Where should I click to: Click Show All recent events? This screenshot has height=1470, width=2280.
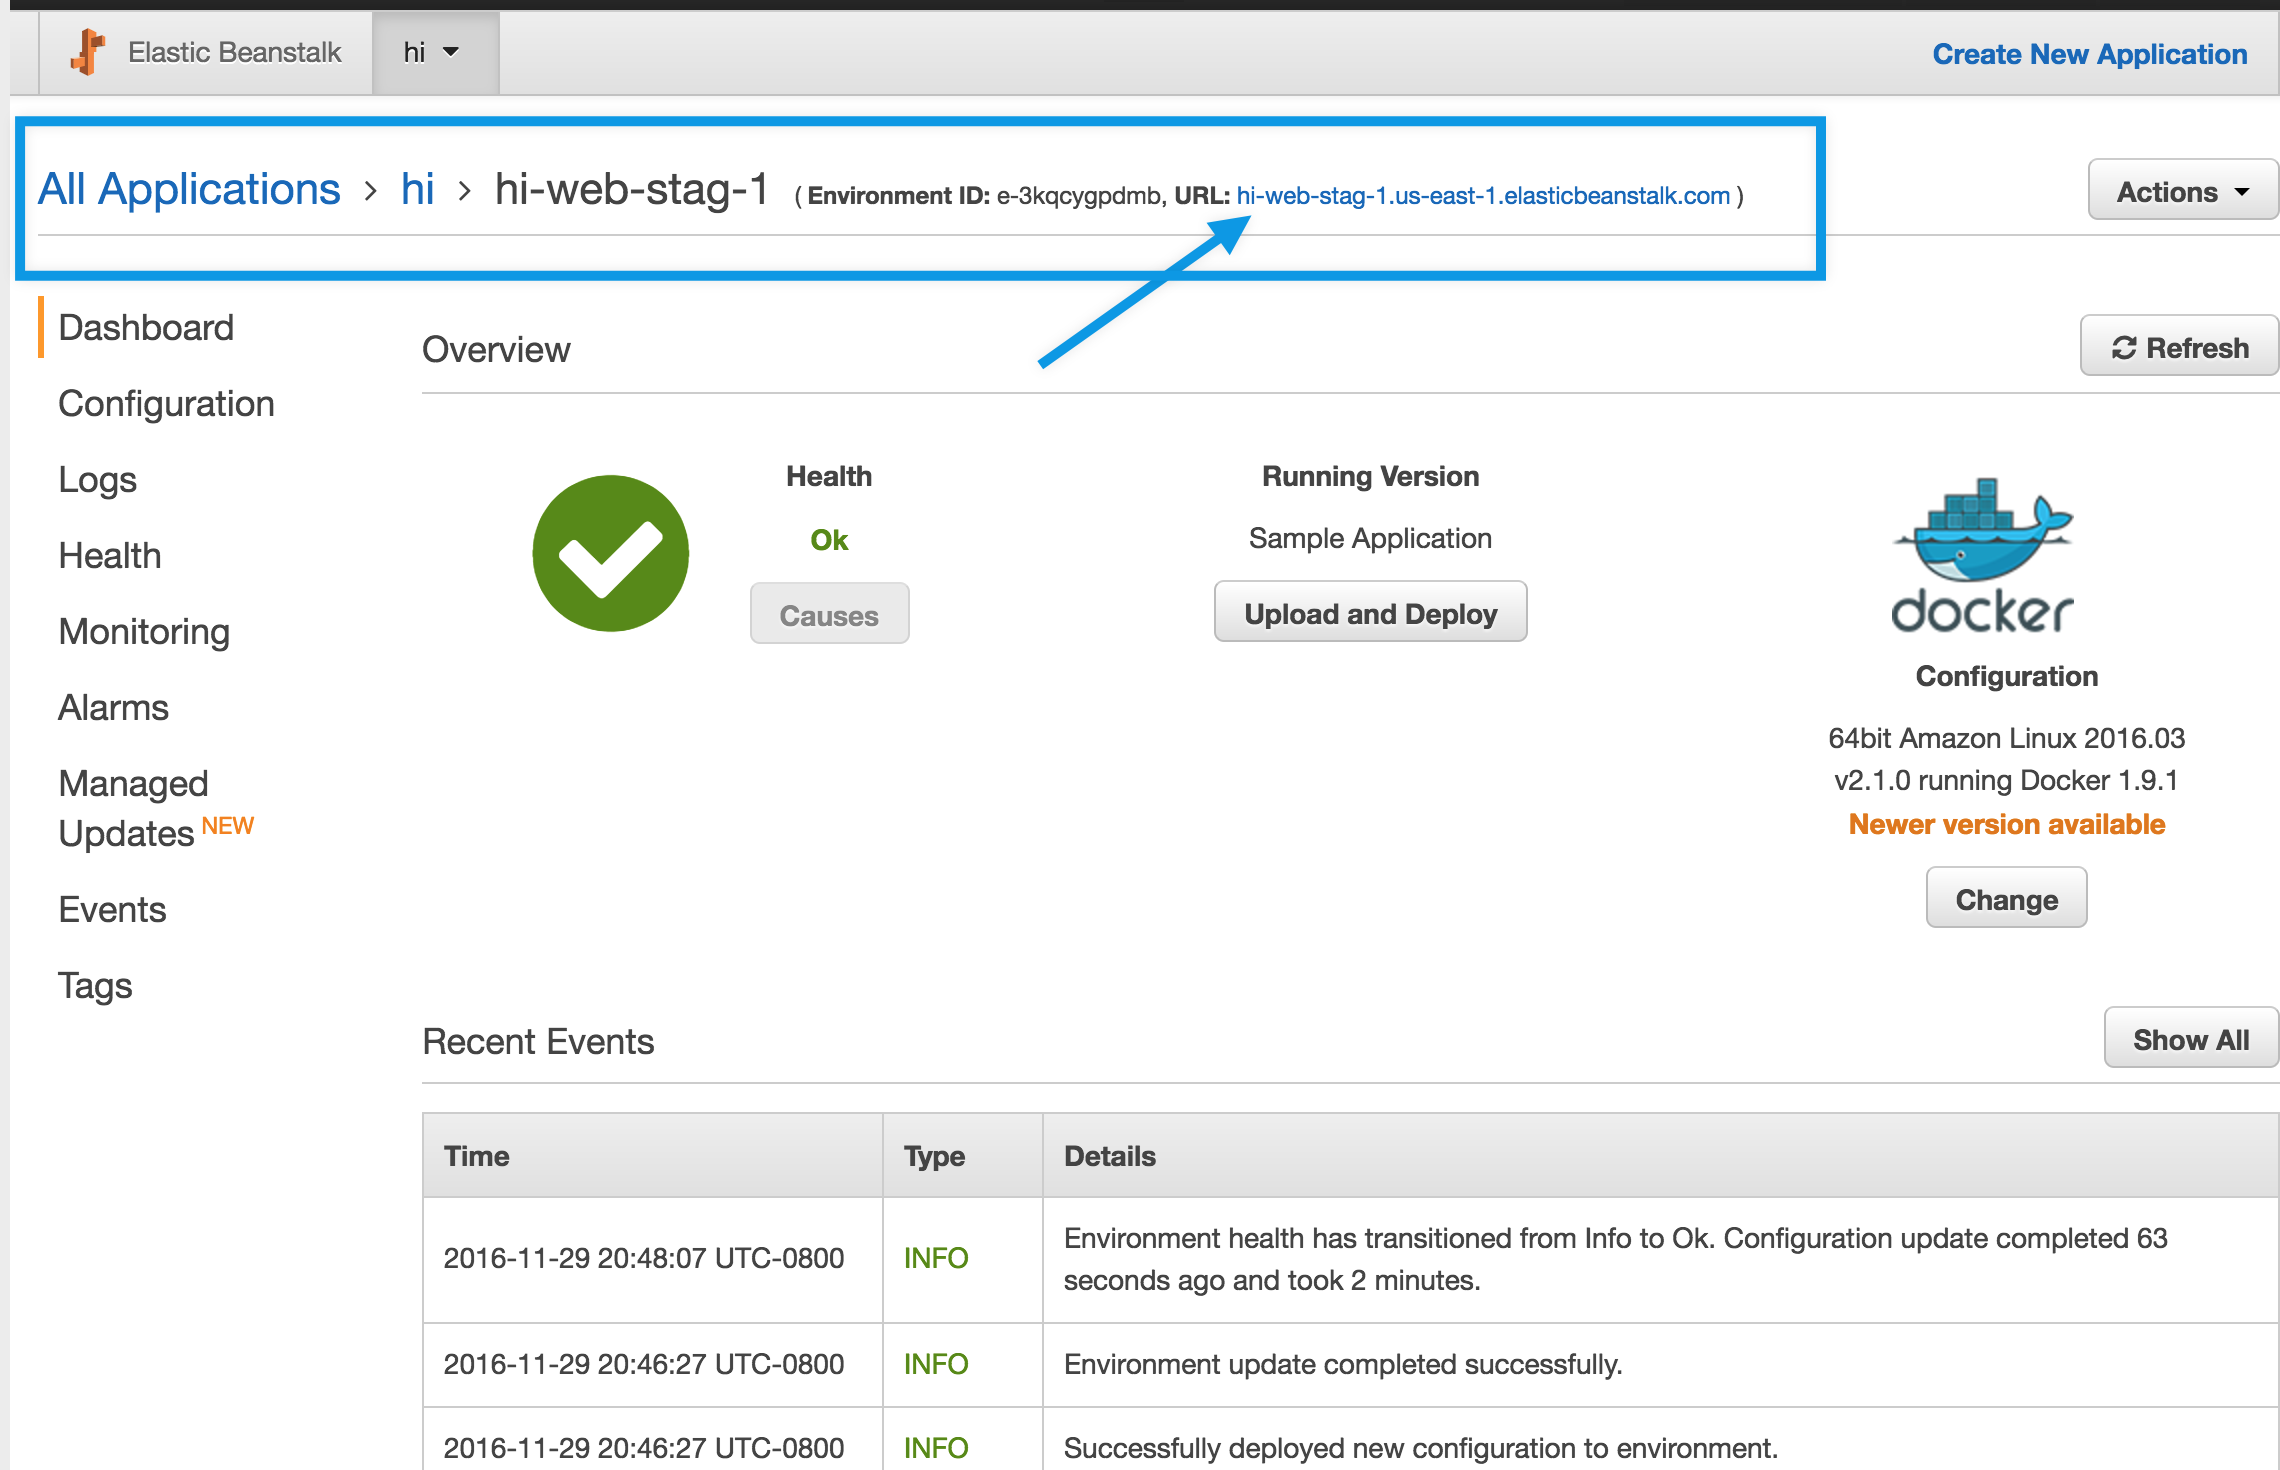2190,1039
